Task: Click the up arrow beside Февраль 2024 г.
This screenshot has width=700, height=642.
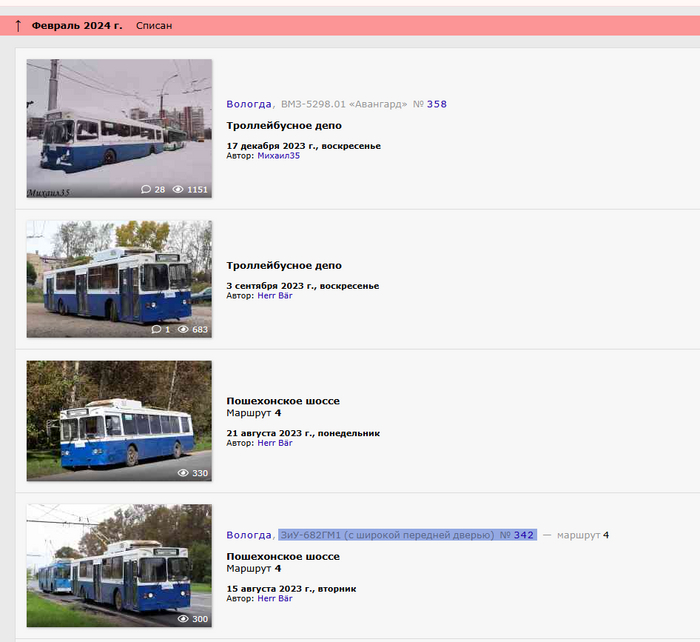Action: (x=18, y=26)
